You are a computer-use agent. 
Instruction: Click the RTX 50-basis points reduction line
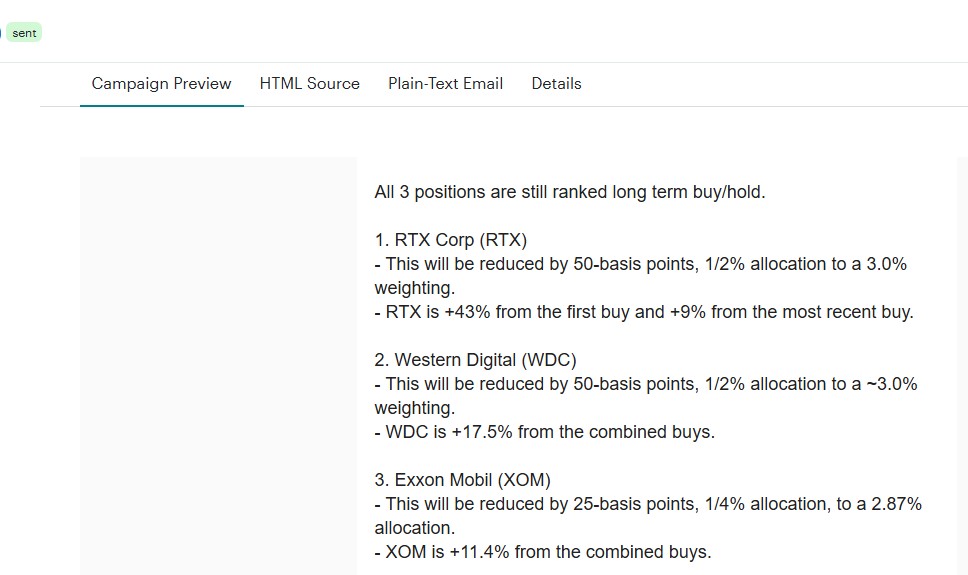tap(640, 264)
